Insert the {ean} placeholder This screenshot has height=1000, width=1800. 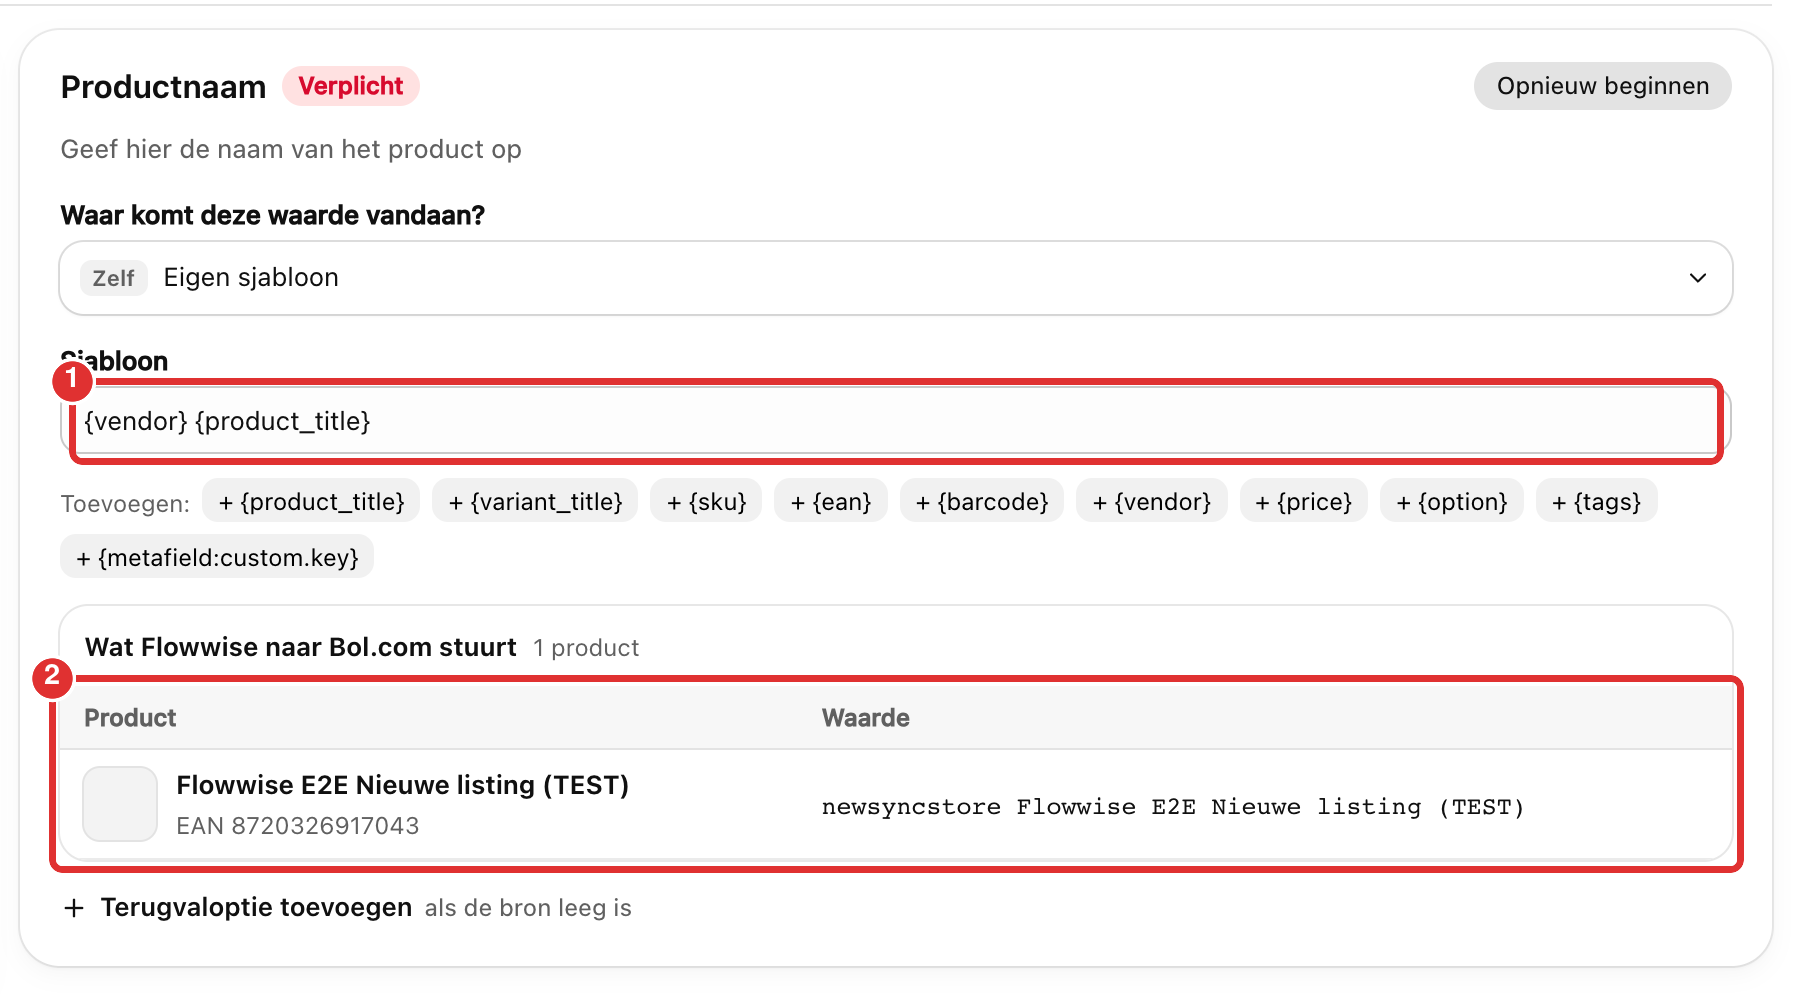(x=830, y=501)
